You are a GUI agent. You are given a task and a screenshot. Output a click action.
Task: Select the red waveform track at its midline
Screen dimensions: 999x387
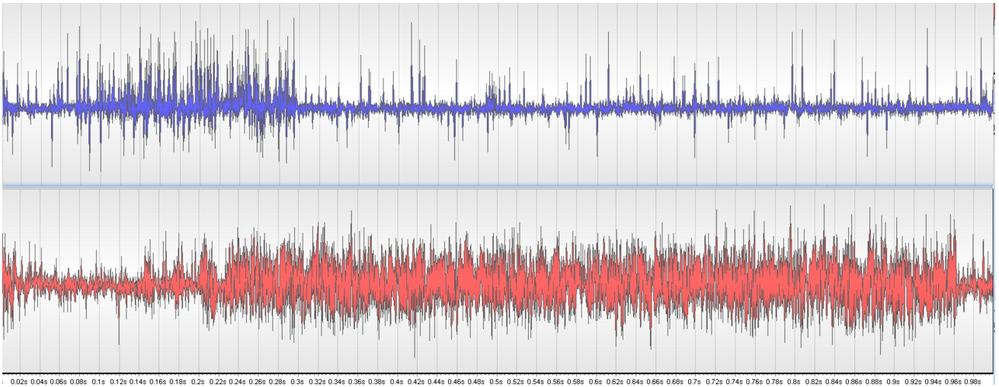coord(497,281)
